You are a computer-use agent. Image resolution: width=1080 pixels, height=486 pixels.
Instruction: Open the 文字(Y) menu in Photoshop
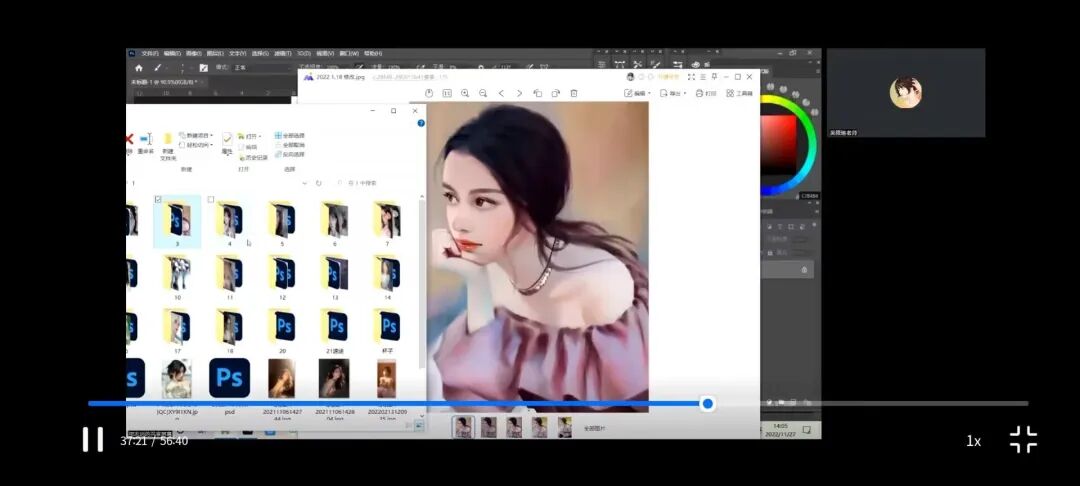click(238, 53)
